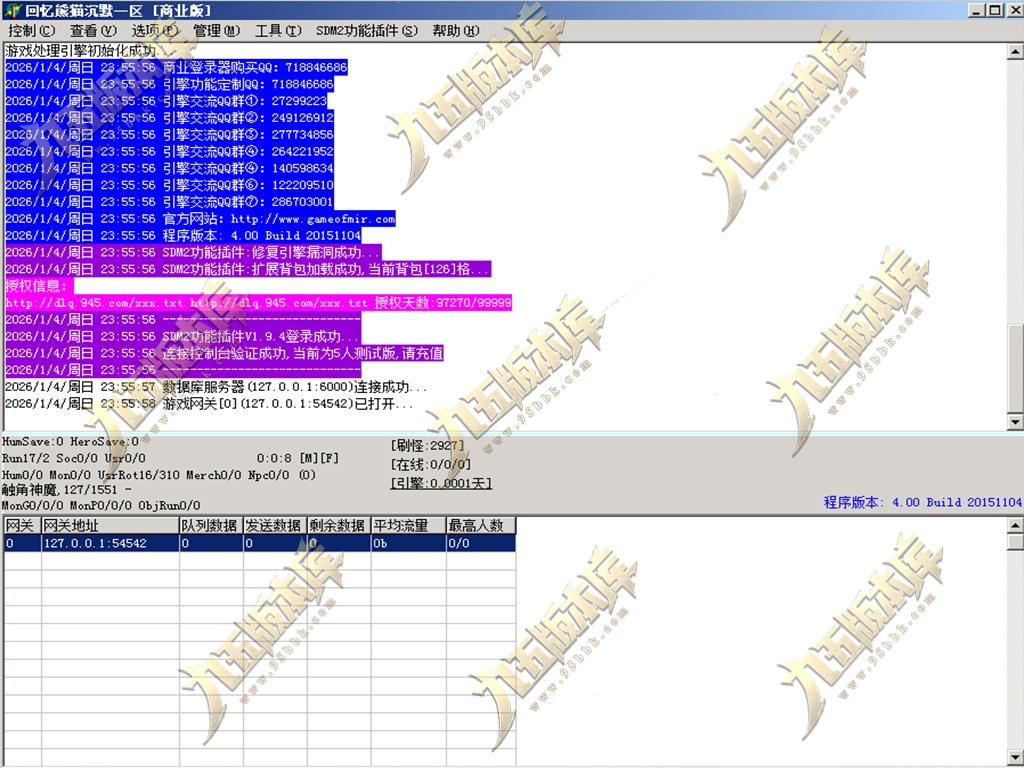Viewport: 1024px width, 768px height.
Task: Maximize the game server window
Action: (994, 10)
